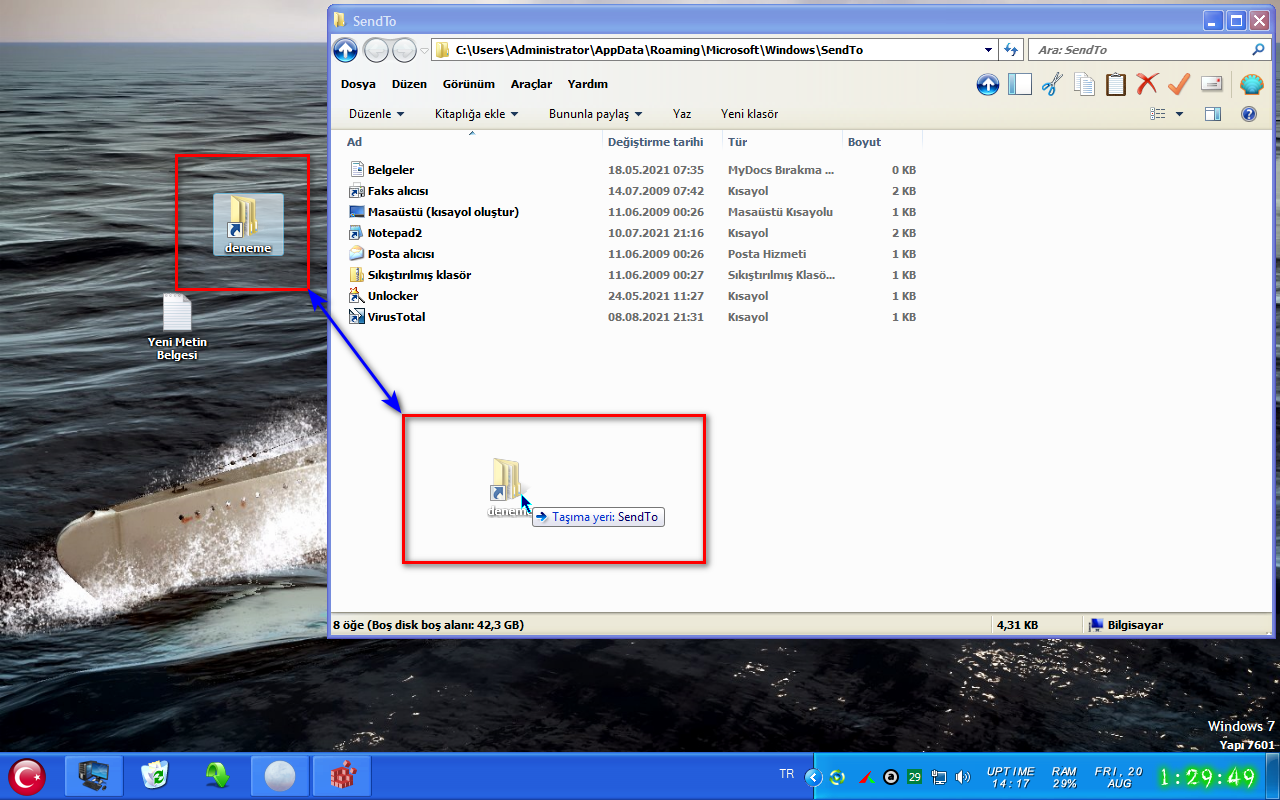This screenshot has height=800, width=1280.
Task: Click the green arrow taskbar icon
Action: tap(217, 776)
